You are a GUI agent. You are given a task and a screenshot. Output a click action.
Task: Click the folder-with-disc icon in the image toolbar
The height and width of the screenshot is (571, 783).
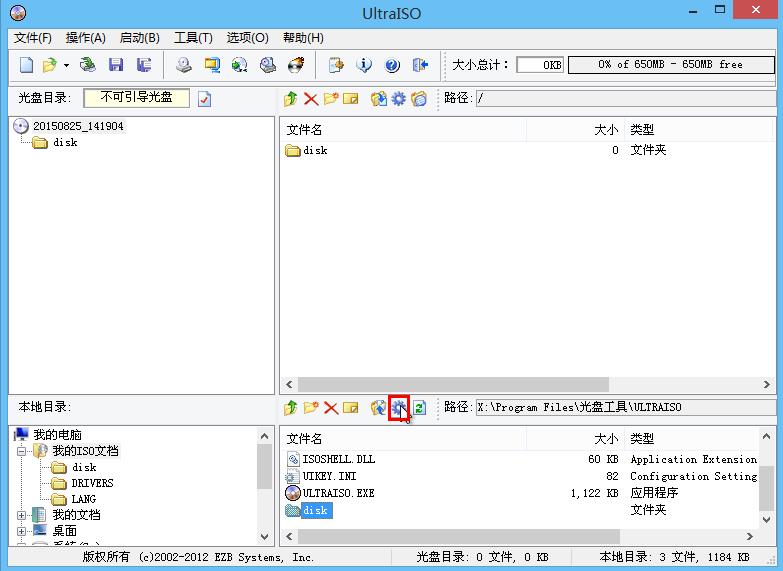419,99
